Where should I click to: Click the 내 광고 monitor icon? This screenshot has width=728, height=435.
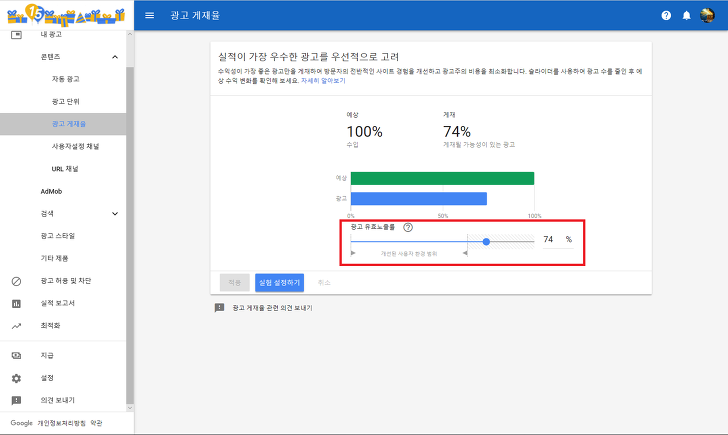coord(16,35)
